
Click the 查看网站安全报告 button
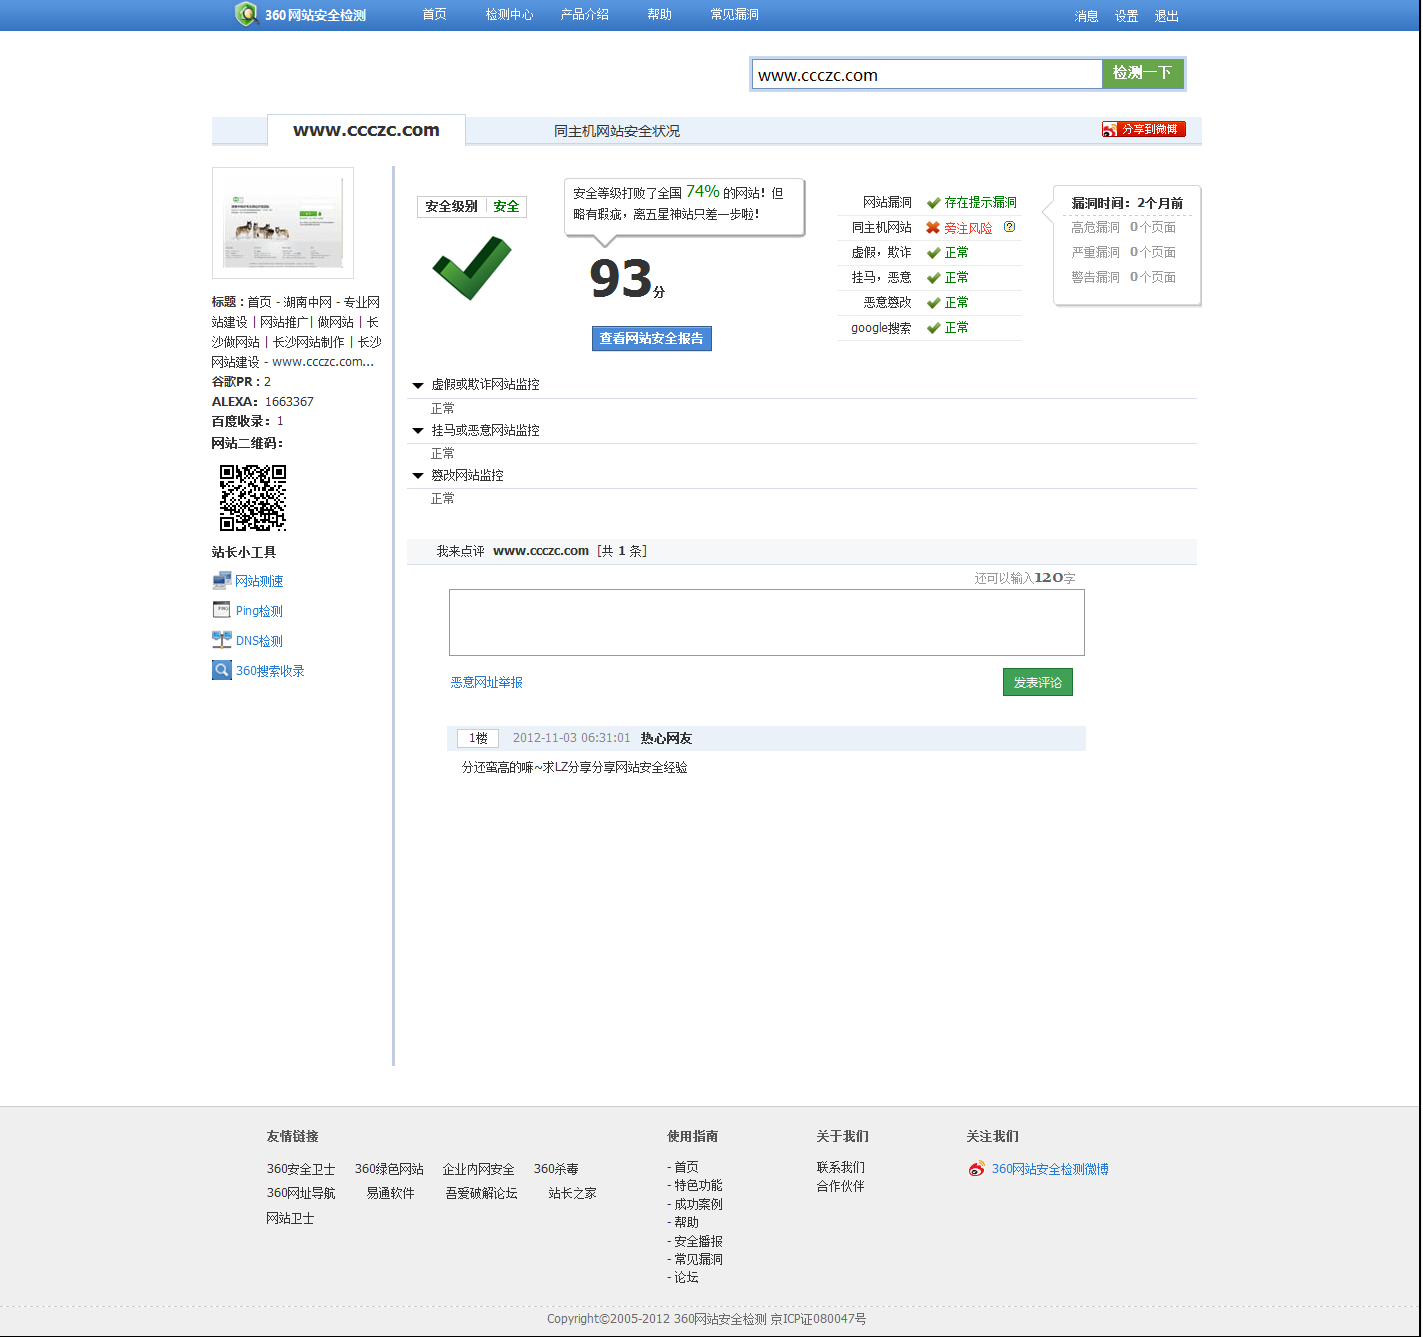[652, 339]
